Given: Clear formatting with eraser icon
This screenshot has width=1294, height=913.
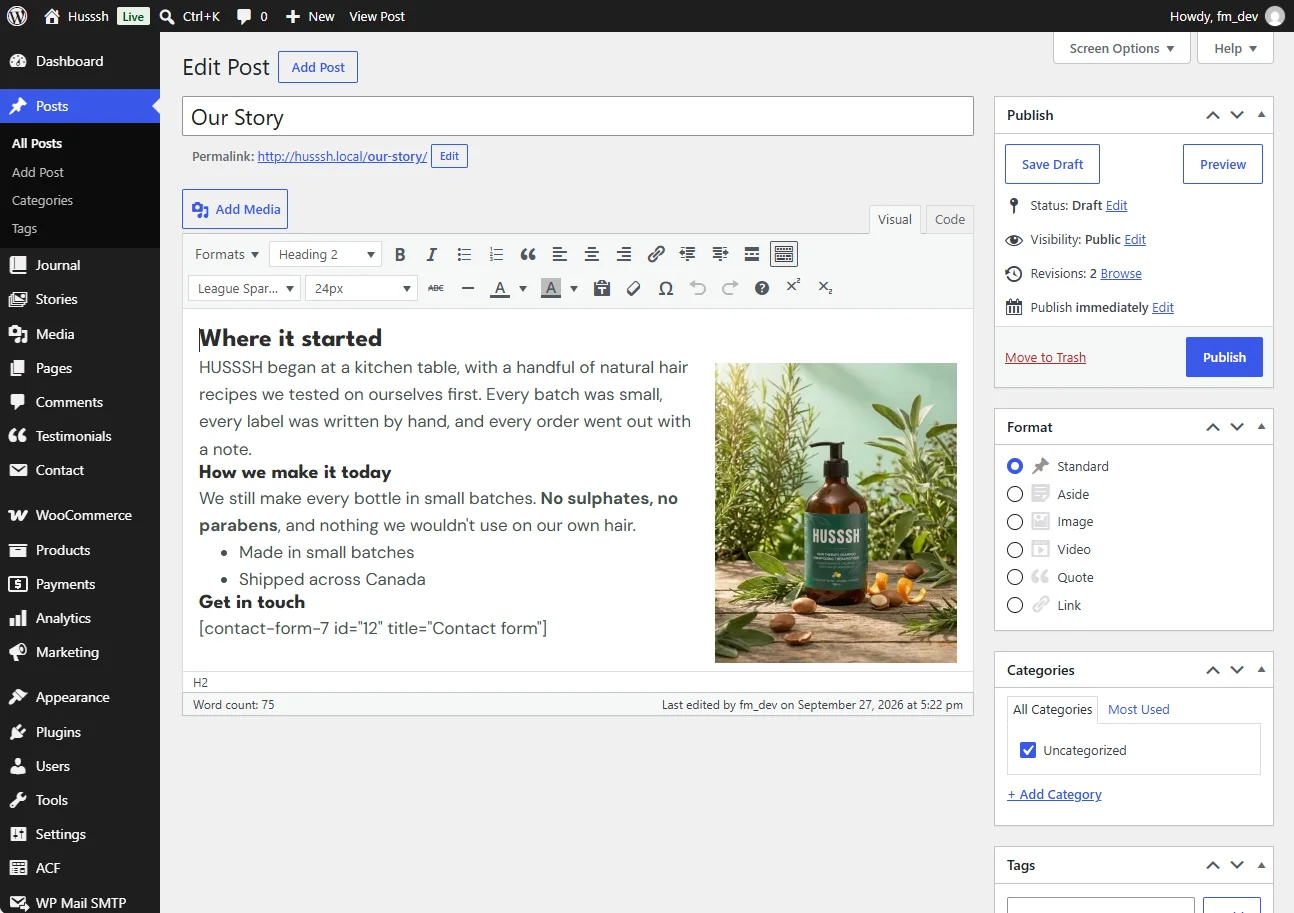Looking at the screenshot, I should (634, 288).
